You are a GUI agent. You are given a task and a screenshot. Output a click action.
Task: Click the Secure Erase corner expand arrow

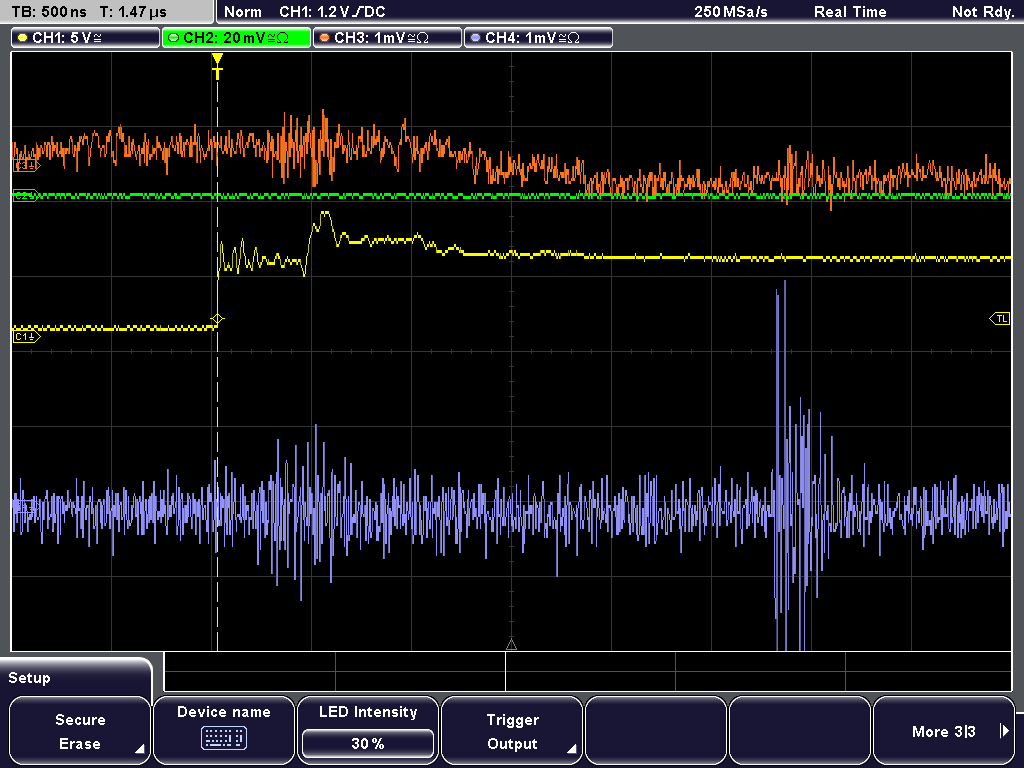click(139, 749)
